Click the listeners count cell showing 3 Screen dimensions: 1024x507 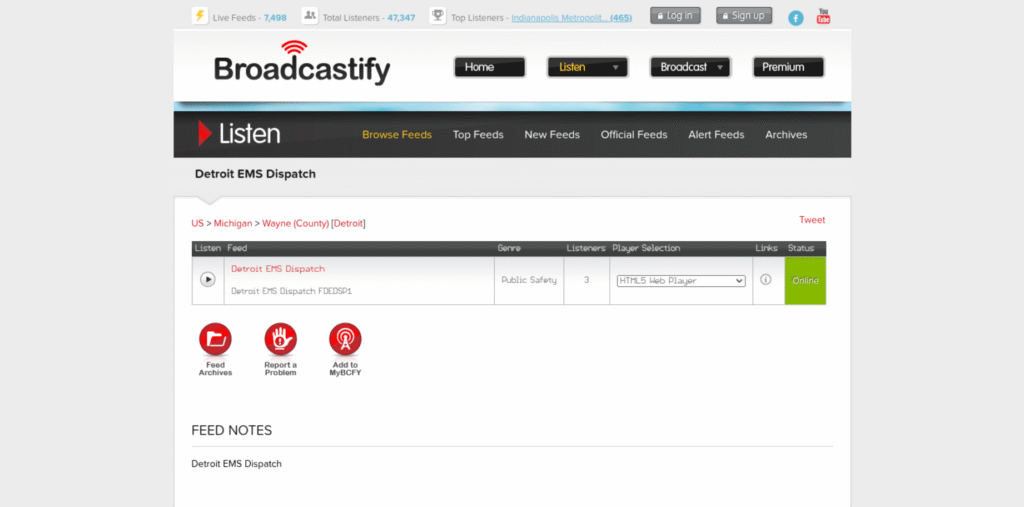pyautogui.click(x=586, y=280)
